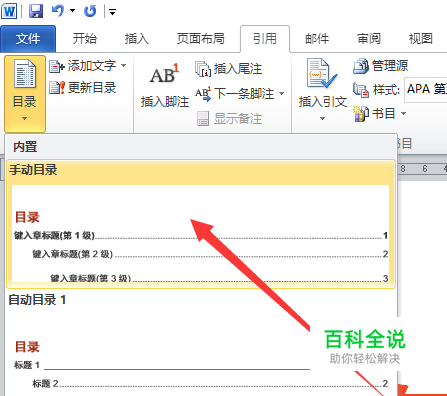Click '标题 2' line in 自动目录 preview

tap(210, 384)
